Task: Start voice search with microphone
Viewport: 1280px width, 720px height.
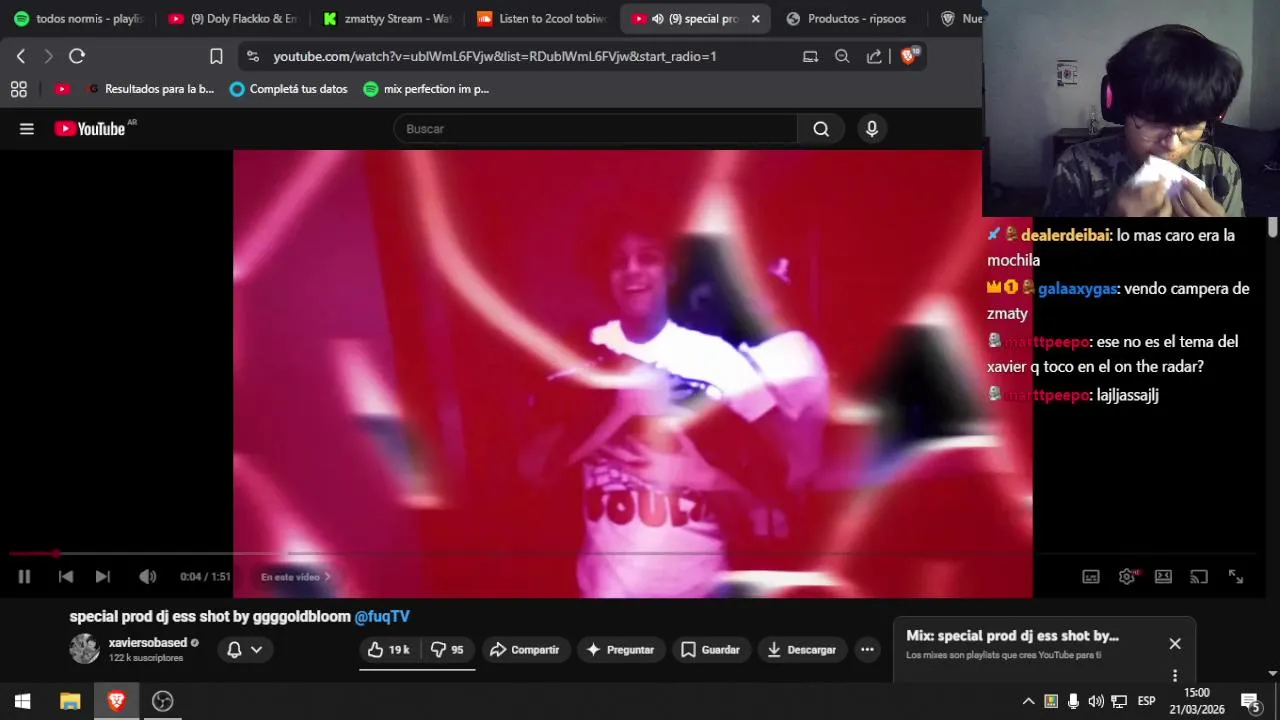Action: [x=872, y=129]
